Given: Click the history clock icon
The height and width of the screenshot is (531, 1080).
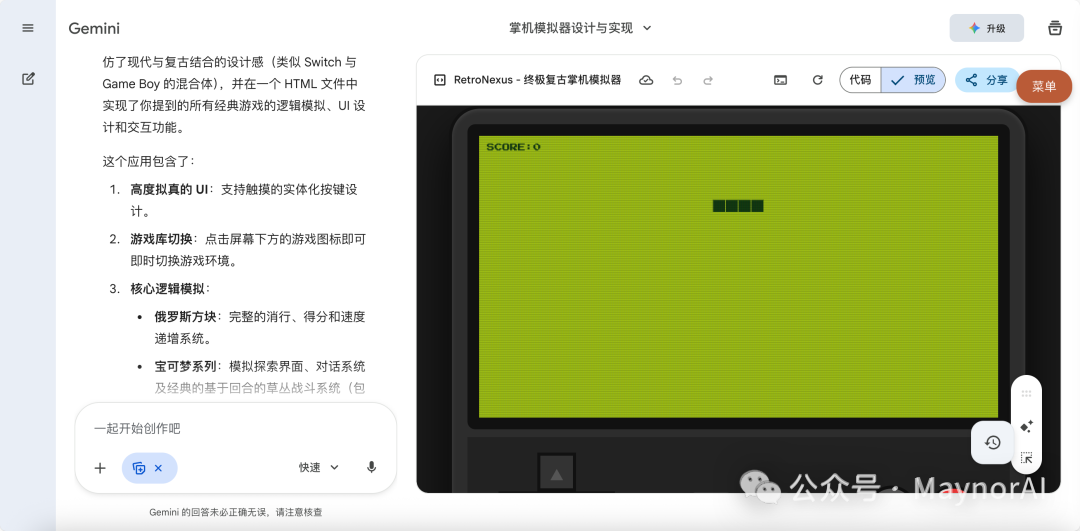Looking at the screenshot, I should coord(993,442).
